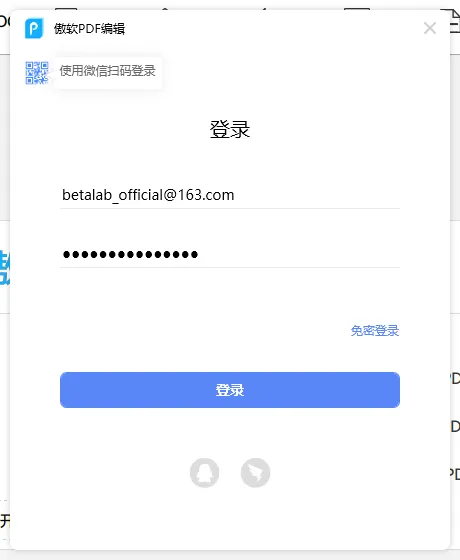Submit with the blue 登录 button
Viewport: 460px width, 560px height.
(x=230, y=390)
